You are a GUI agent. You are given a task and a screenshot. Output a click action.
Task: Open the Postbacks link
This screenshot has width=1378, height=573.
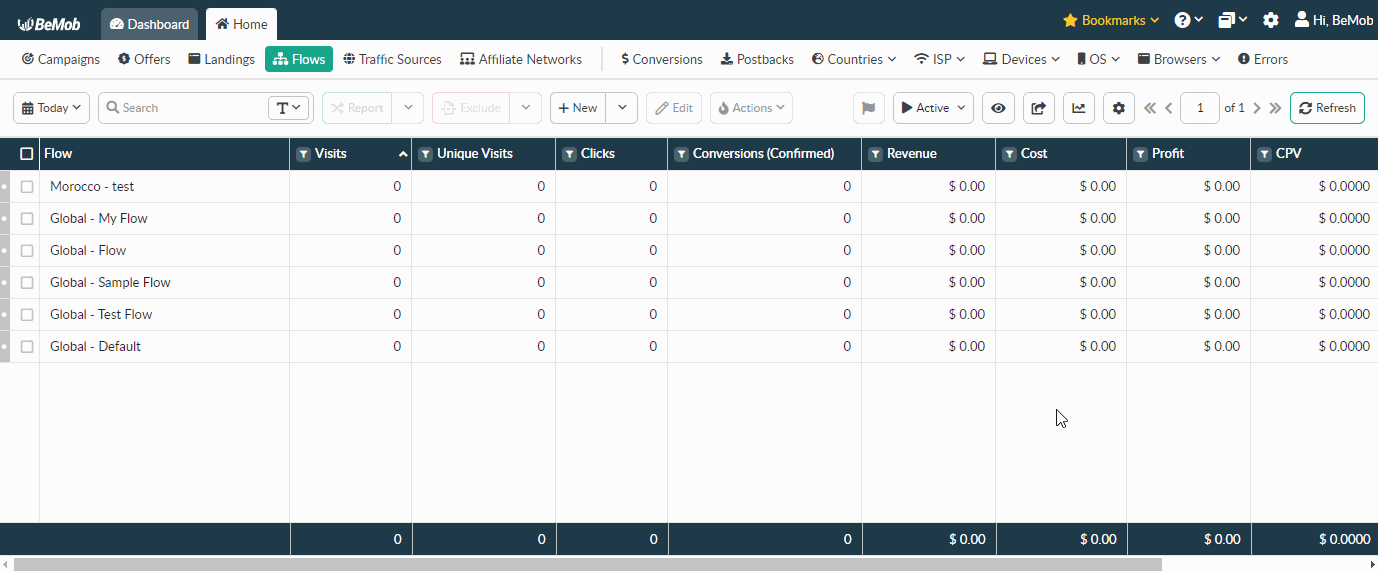point(757,59)
